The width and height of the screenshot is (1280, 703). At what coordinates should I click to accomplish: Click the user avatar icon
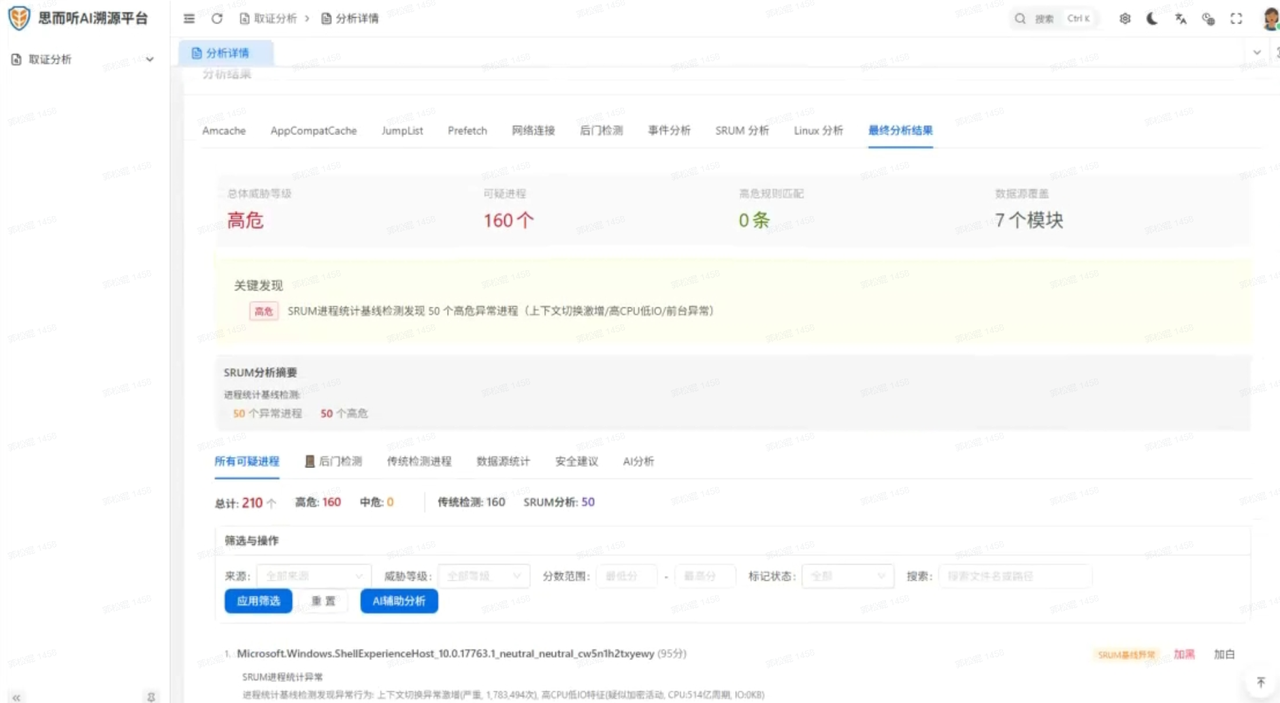(x=1271, y=19)
